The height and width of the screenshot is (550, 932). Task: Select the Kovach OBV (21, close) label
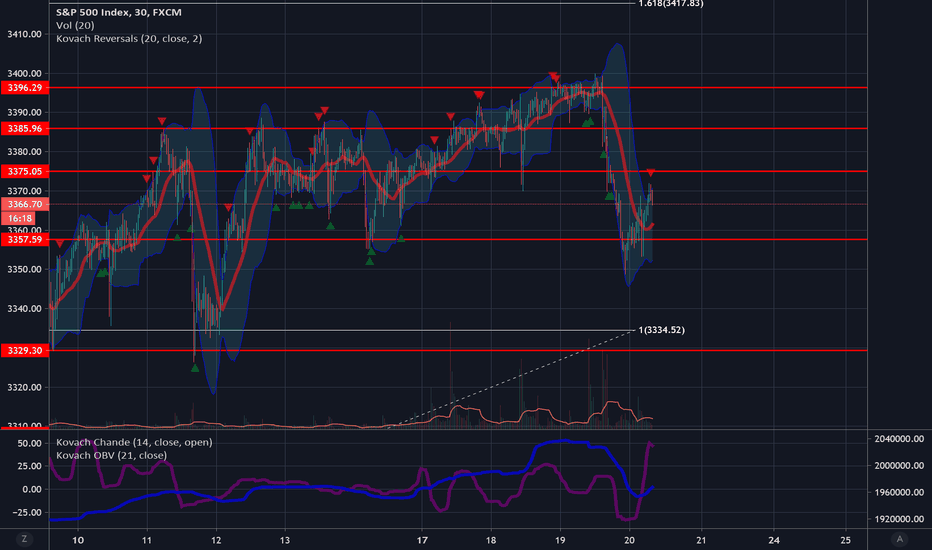click(x=111, y=455)
